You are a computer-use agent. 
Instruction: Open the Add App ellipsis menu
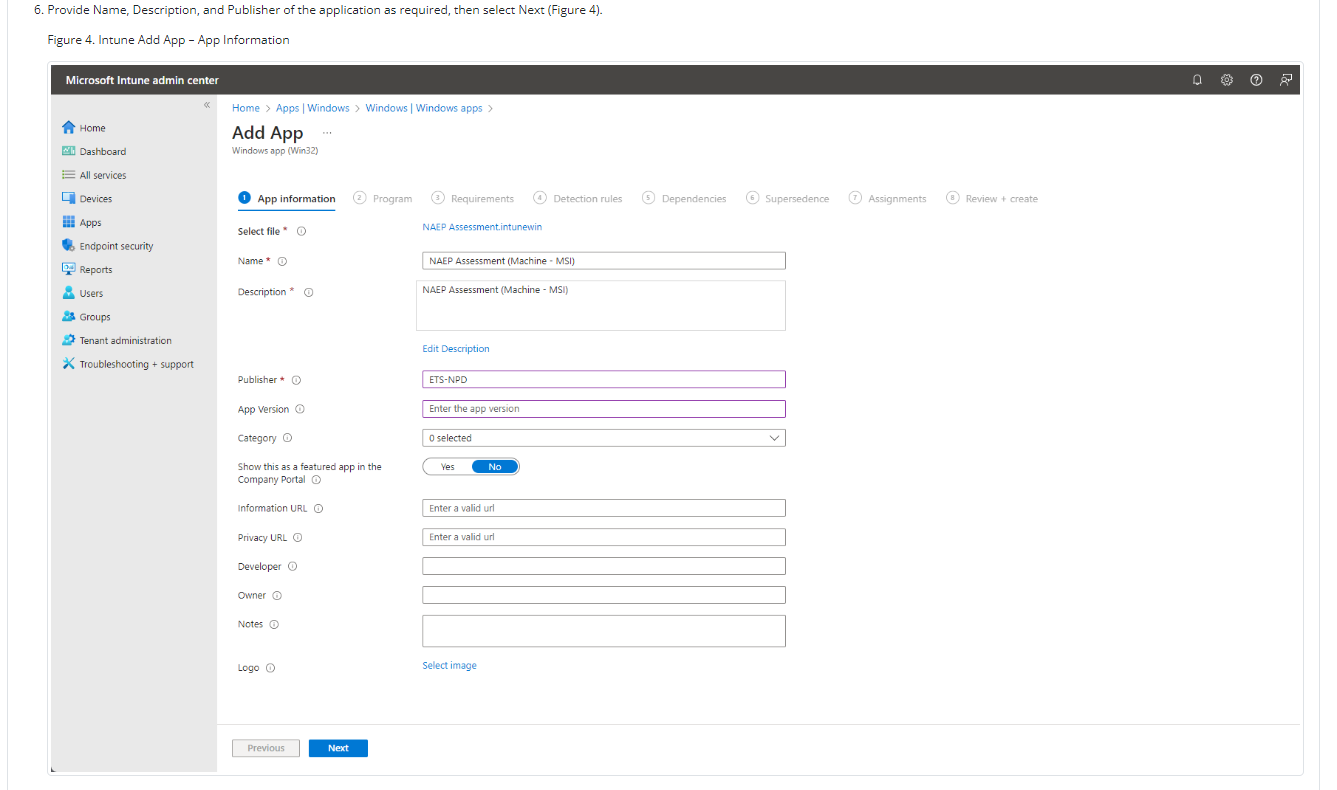pyautogui.click(x=327, y=133)
